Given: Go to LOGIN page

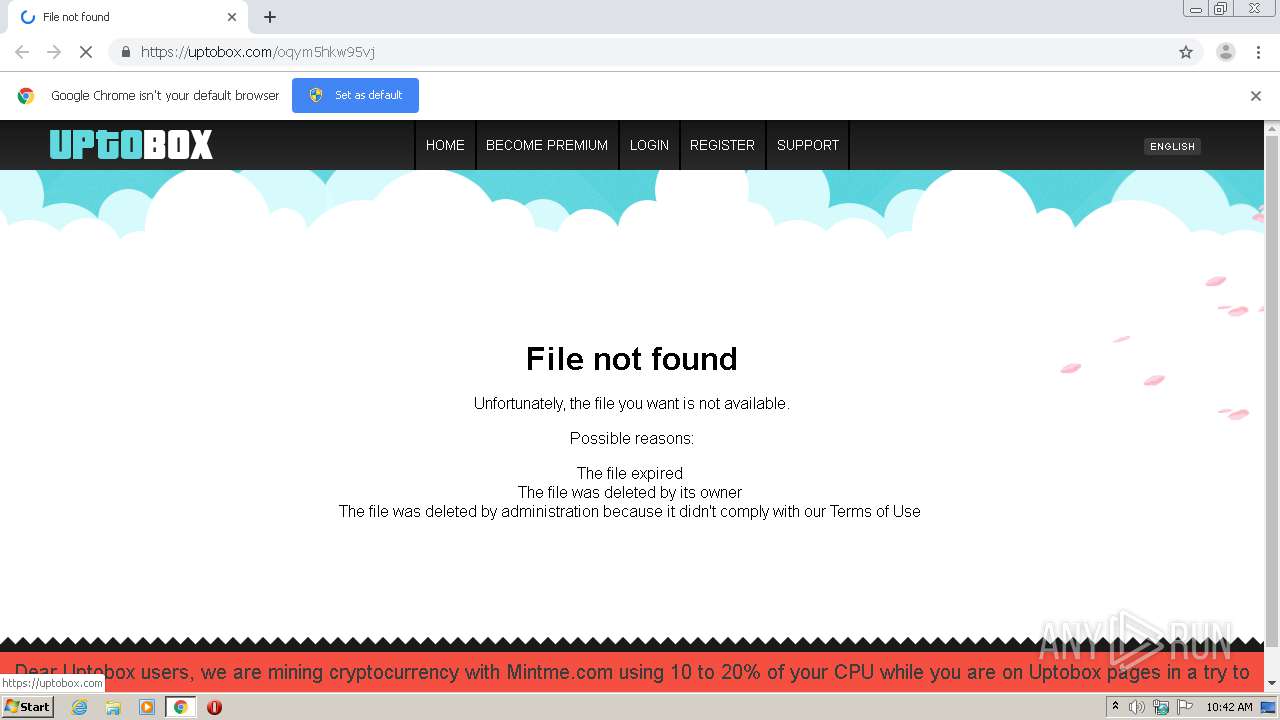Looking at the screenshot, I should point(649,145).
